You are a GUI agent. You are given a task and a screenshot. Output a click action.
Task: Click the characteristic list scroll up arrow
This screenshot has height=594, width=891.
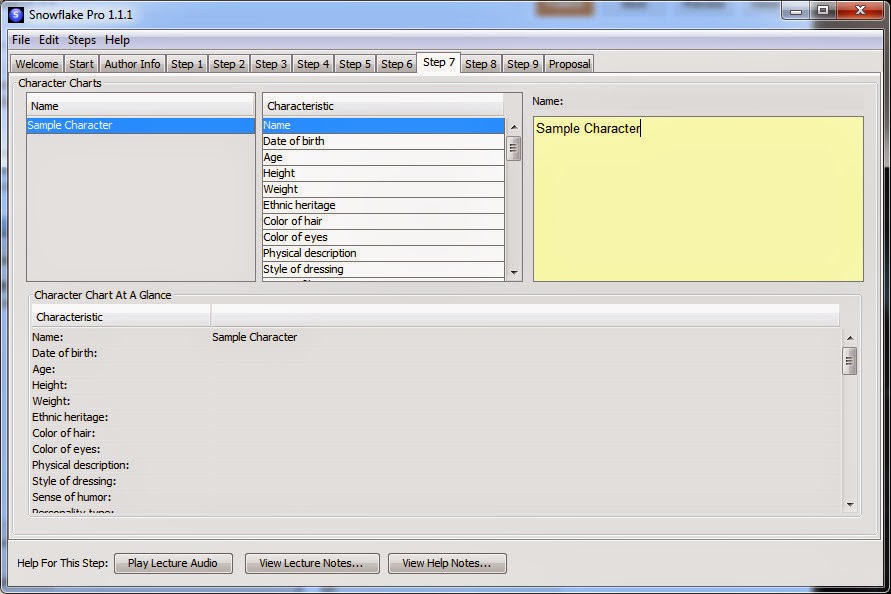point(514,127)
